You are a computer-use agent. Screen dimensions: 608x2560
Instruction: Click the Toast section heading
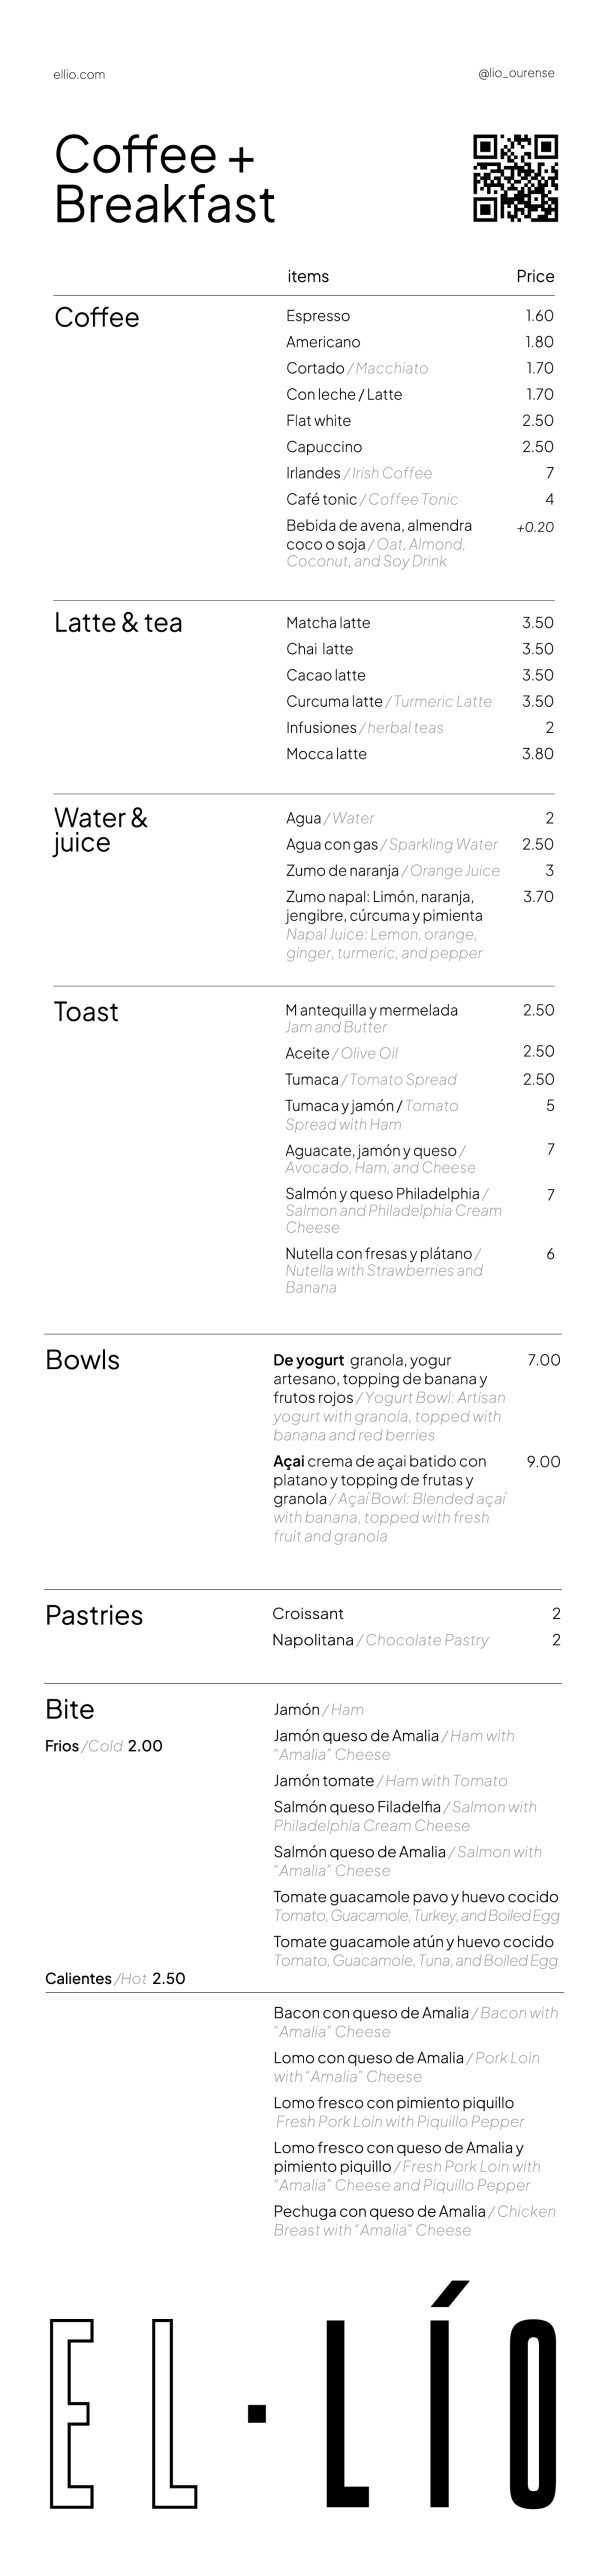86,1012
